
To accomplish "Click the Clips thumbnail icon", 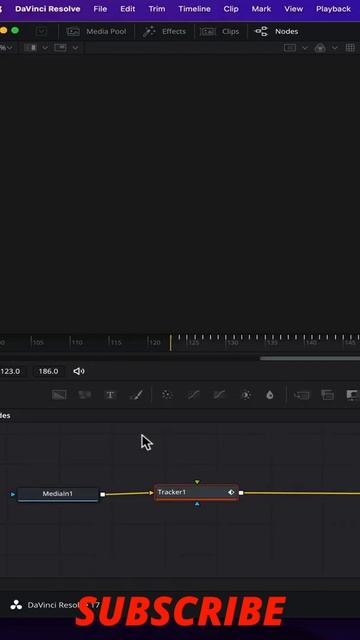I will click(207, 31).
